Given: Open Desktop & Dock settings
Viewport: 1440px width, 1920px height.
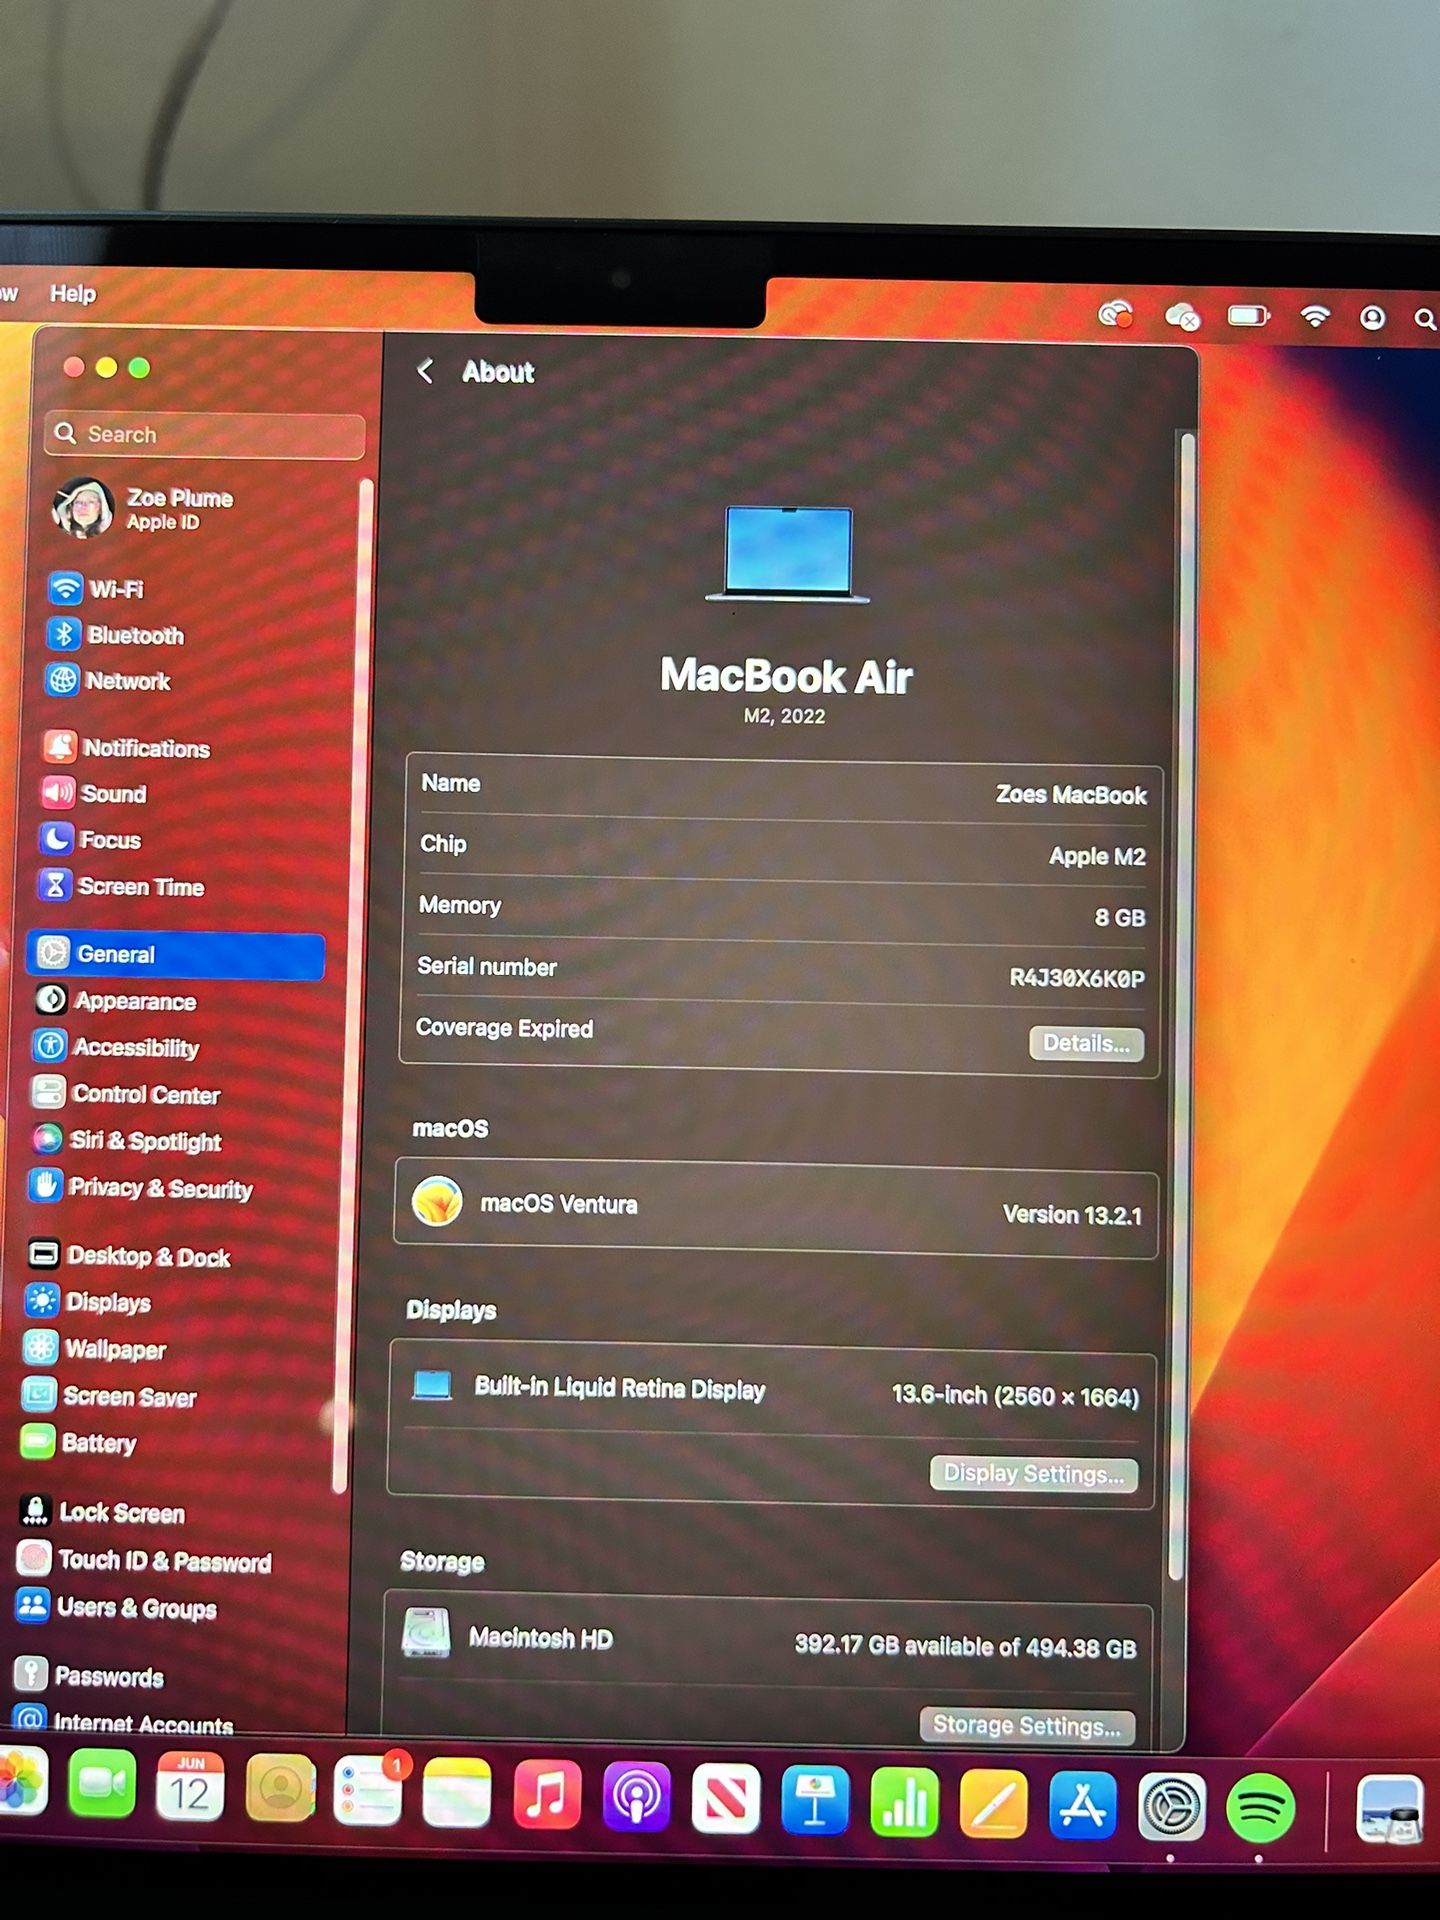Looking at the screenshot, I should tap(130, 1255).
